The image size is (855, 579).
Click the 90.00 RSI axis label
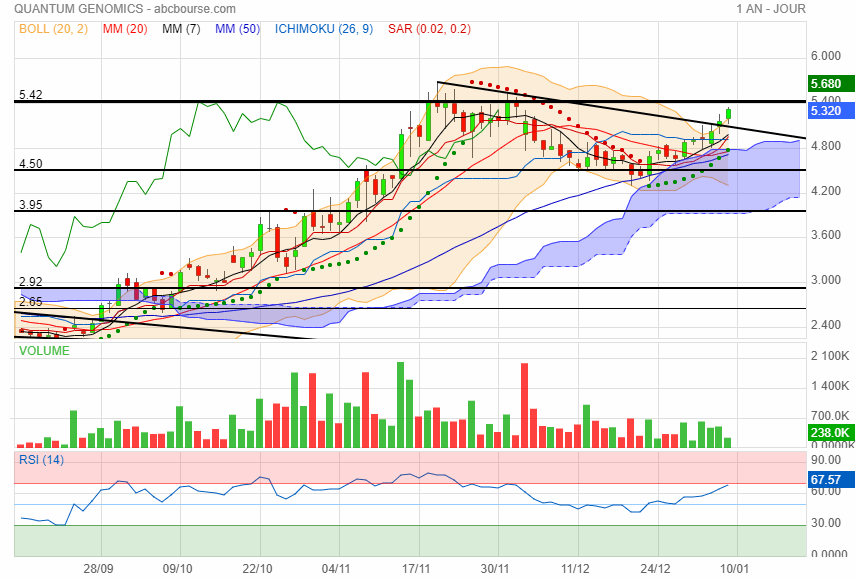pyautogui.click(x=826, y=460)
